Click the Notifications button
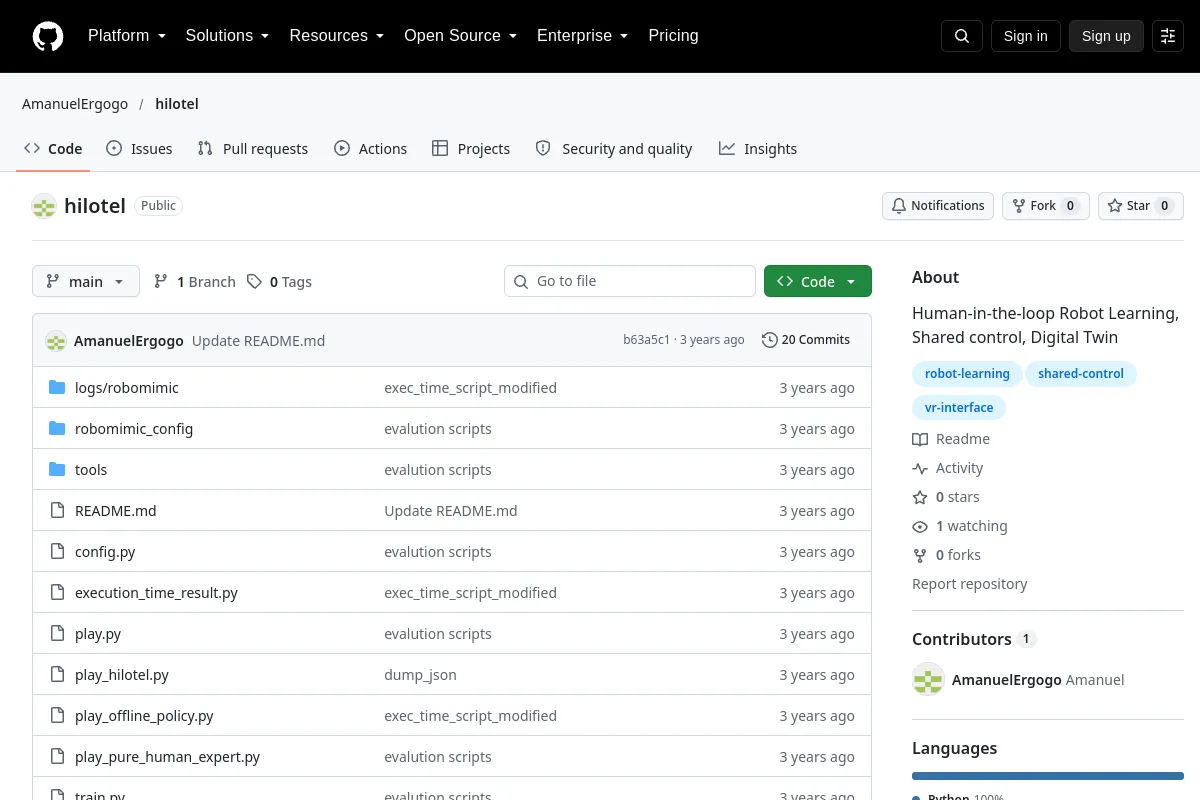The image size is (1200, 800). point(938,206)
